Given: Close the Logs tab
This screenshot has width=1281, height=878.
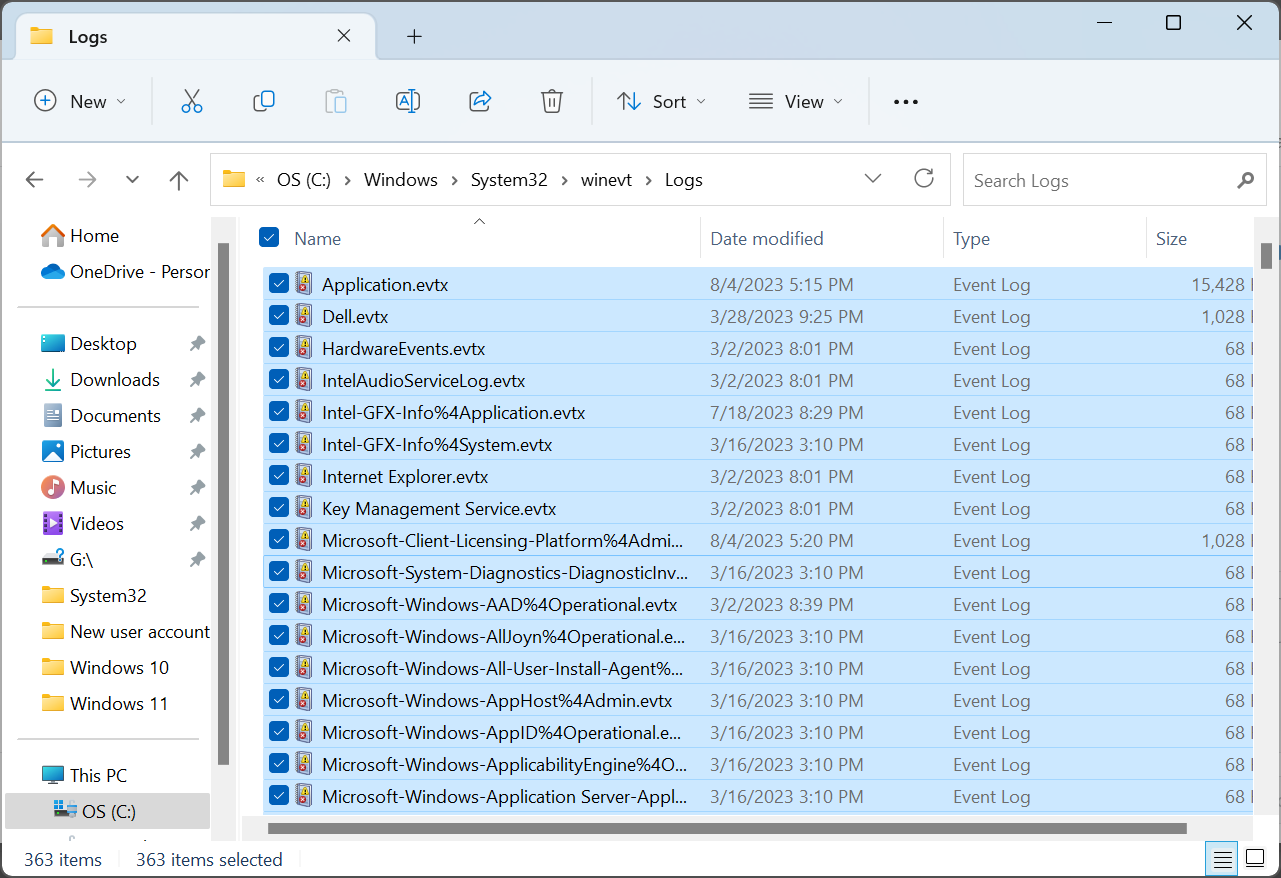Looking at the screenshot, I should coord(344,36).
